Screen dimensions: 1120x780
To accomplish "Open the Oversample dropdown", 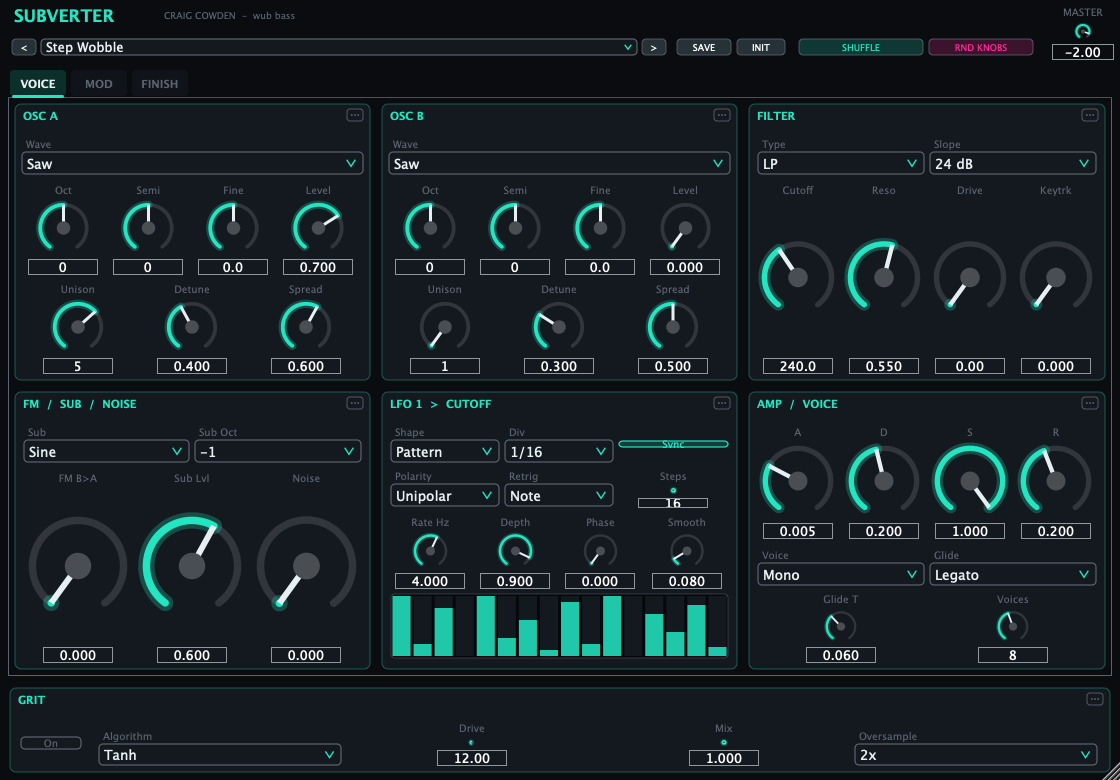I will [x=976, y=754].
